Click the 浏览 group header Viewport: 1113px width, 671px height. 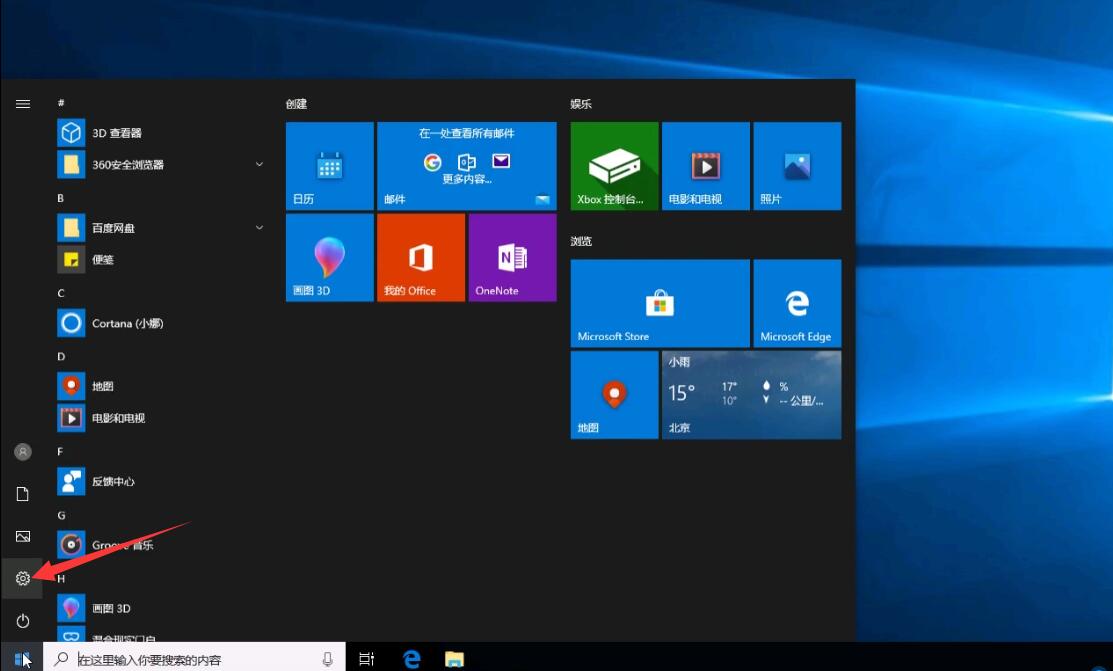(x=581, y=241)
